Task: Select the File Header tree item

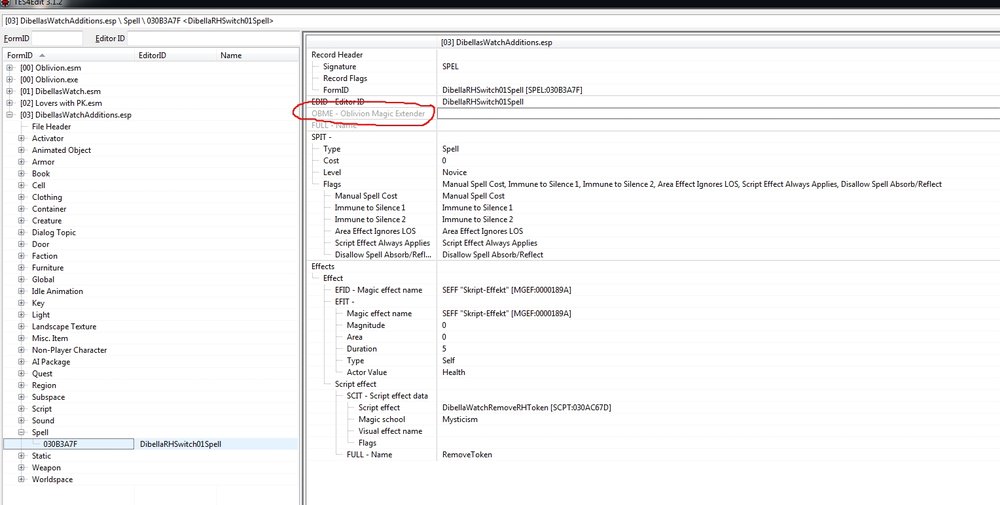Action: click(52, 127)
